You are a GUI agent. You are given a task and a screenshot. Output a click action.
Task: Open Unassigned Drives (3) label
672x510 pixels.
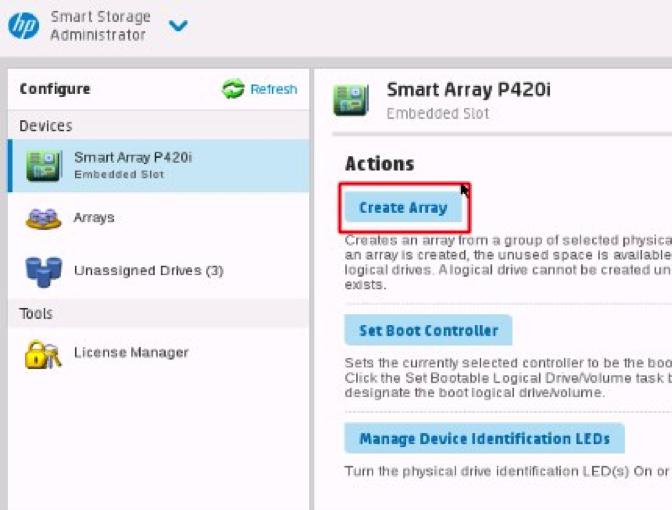(x=149, y=271)
